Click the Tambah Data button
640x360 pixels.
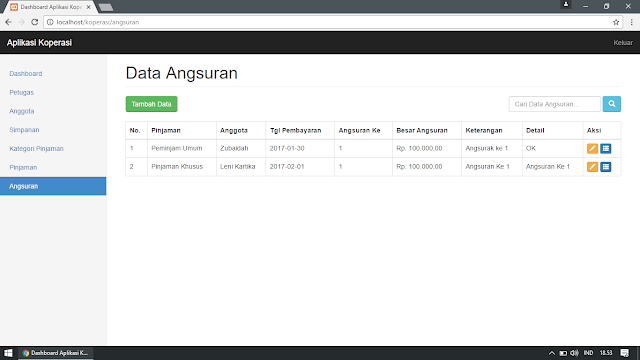[x=151, y=104]
